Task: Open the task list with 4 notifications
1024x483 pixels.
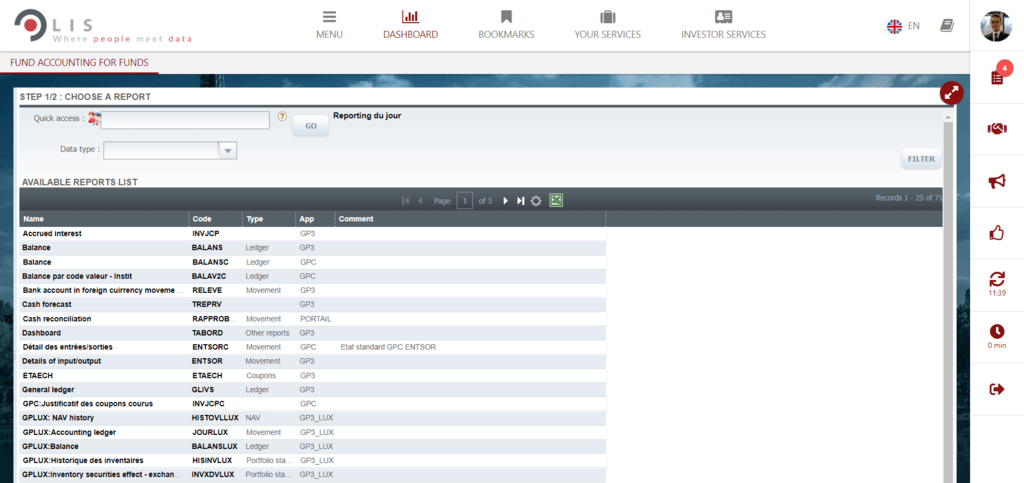Action: pos(997,76)
